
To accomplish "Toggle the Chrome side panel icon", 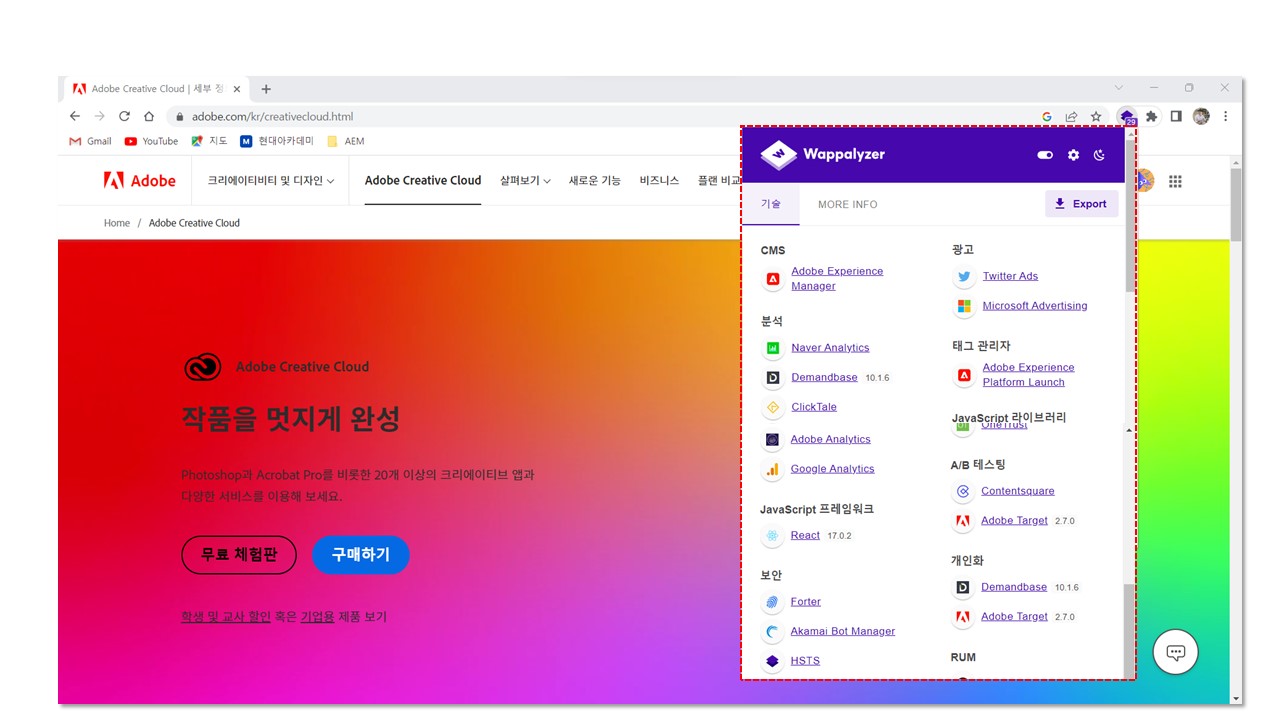I will [1176, 116].
